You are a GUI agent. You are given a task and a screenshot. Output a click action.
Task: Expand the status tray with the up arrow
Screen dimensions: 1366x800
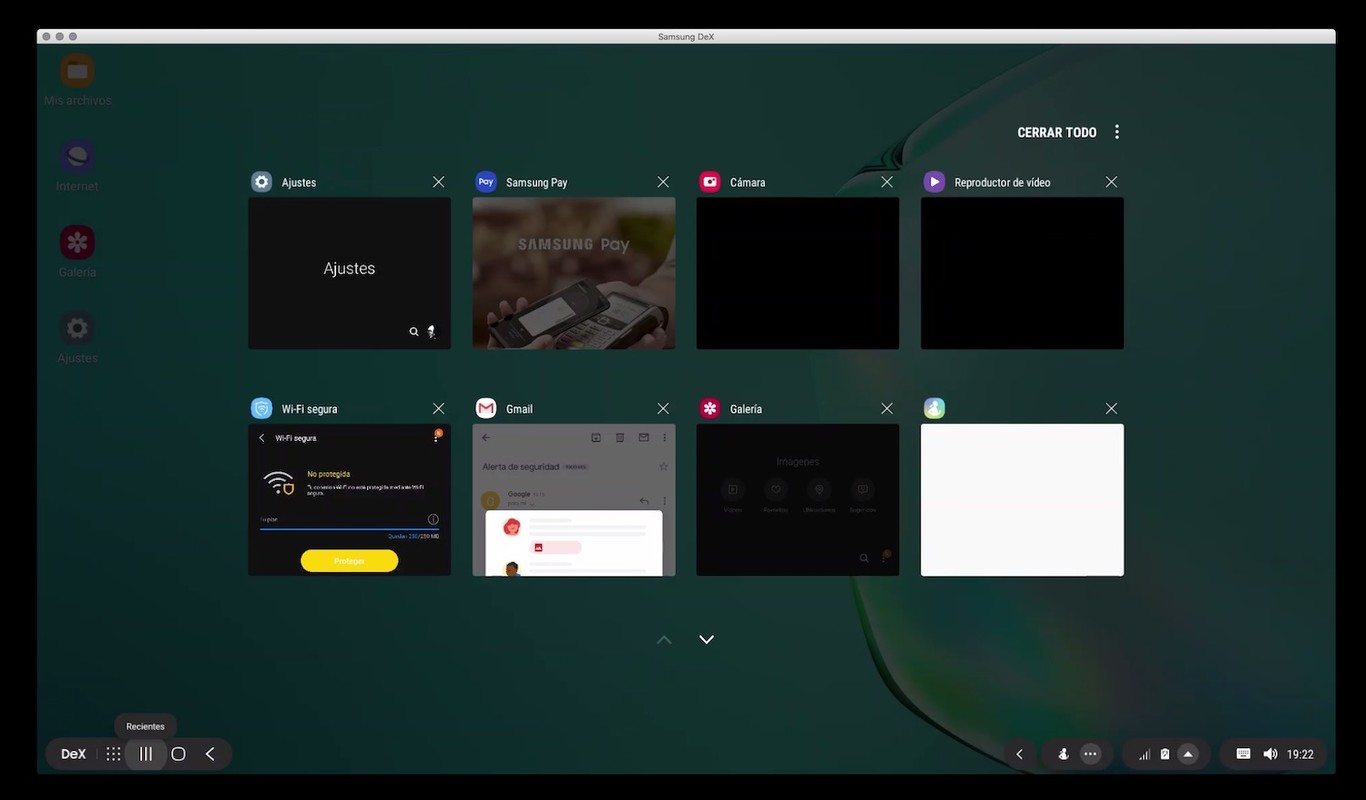pyautogui.click(x=1188, y=753)
